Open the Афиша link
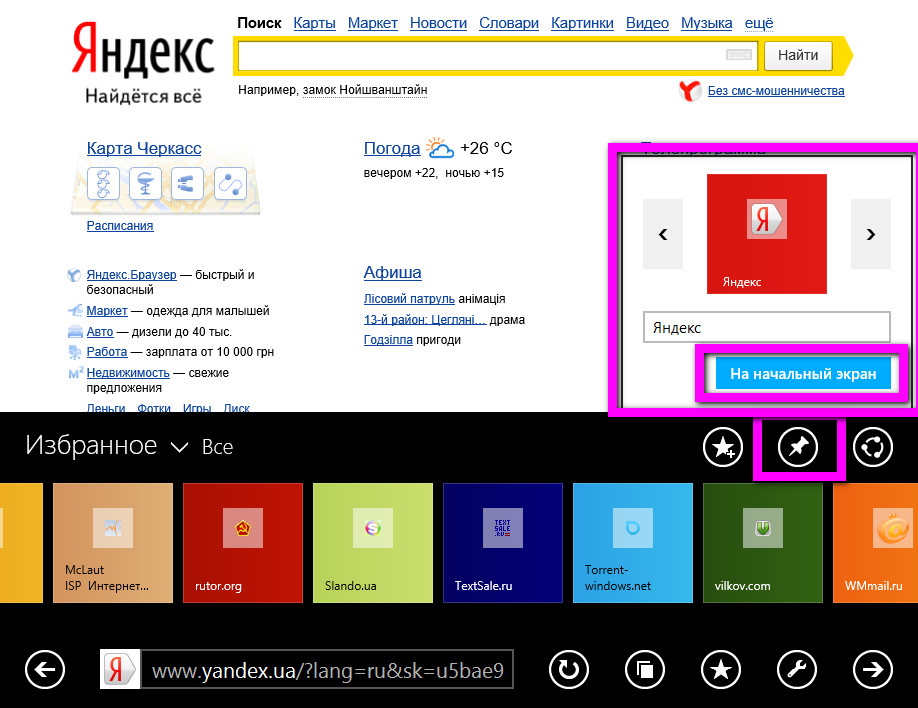Screen dimensions: 918x708 pyautogui.click(x=392, y=272)
